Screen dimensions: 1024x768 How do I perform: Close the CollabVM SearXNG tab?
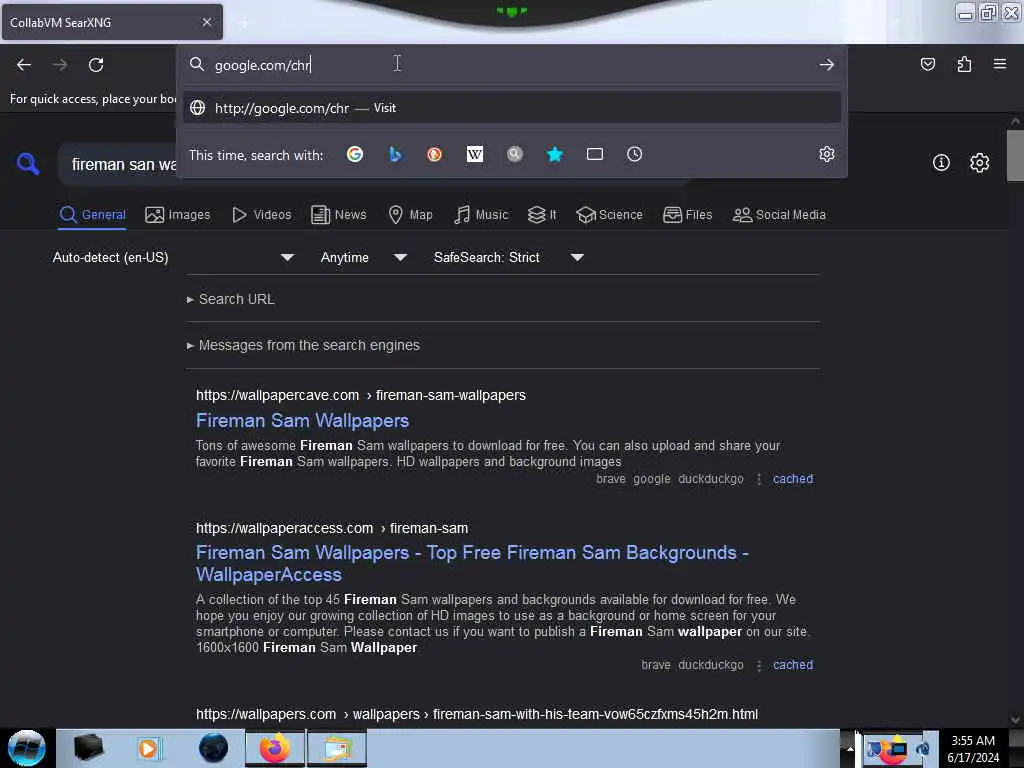[x=207, y=22]
